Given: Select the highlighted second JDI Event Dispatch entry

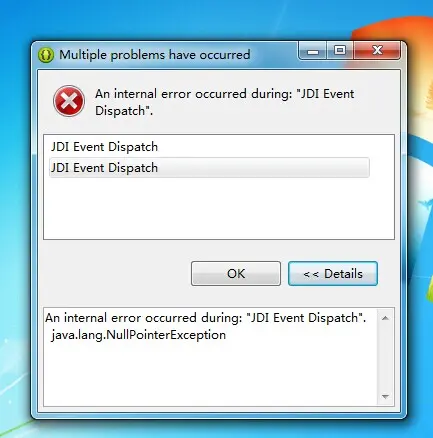Looking at the screenshot, I should coord(209,168).
